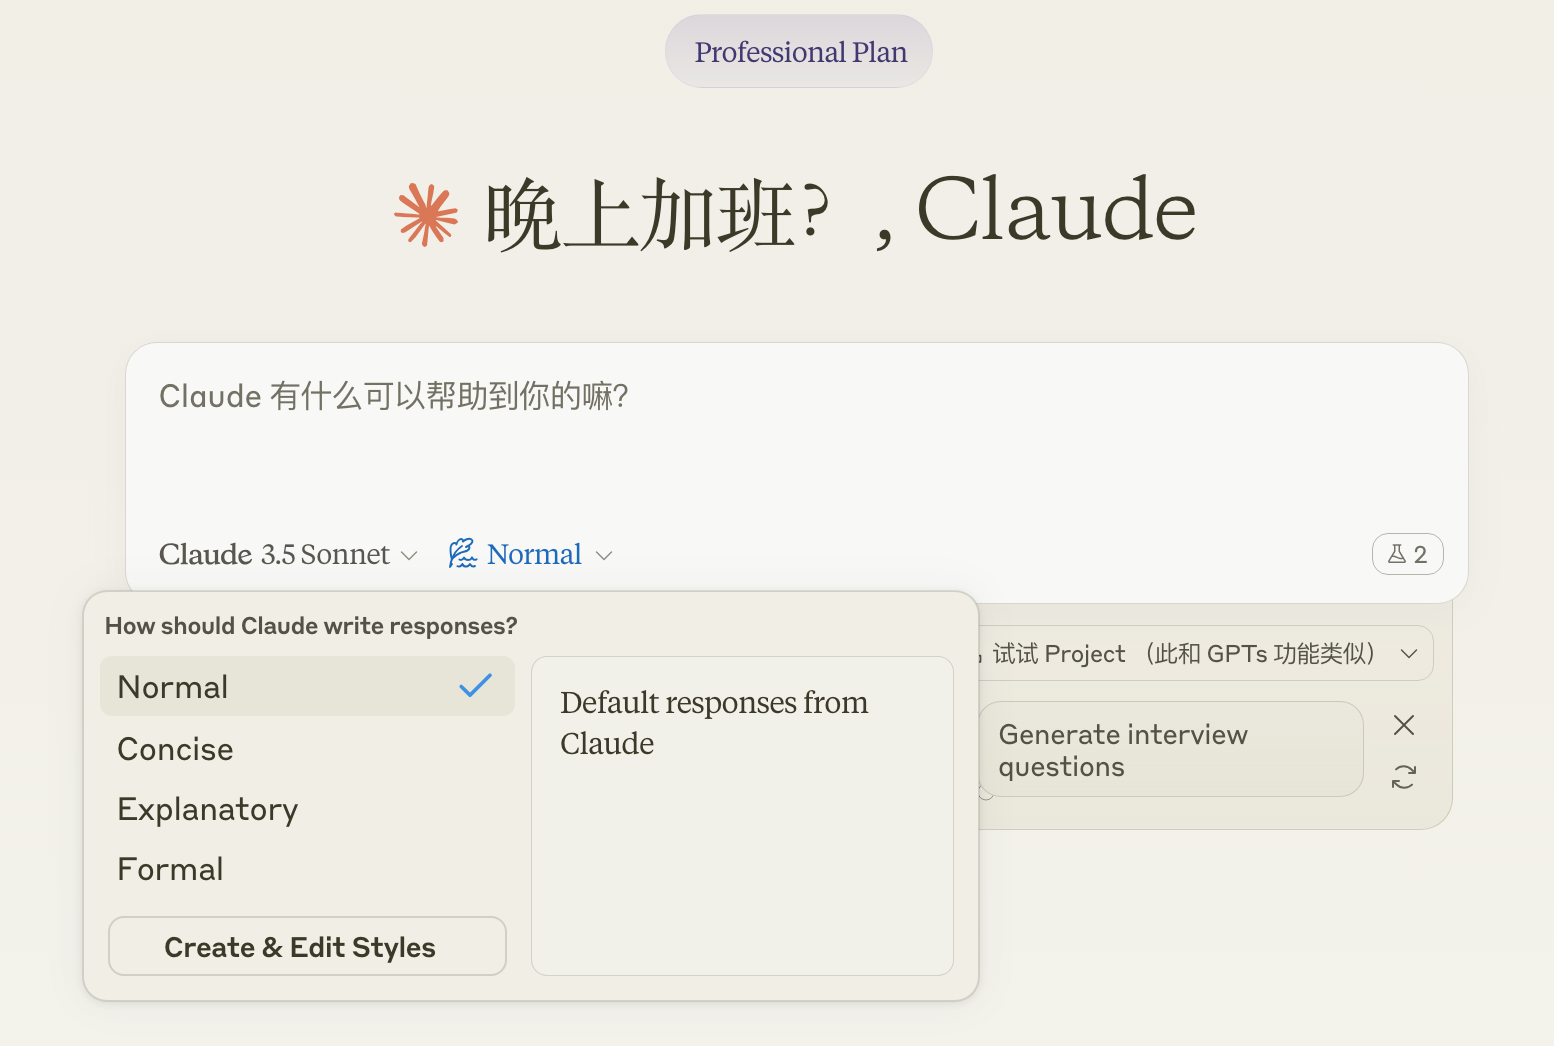Click the writing style quill icon

pos(462,553)
